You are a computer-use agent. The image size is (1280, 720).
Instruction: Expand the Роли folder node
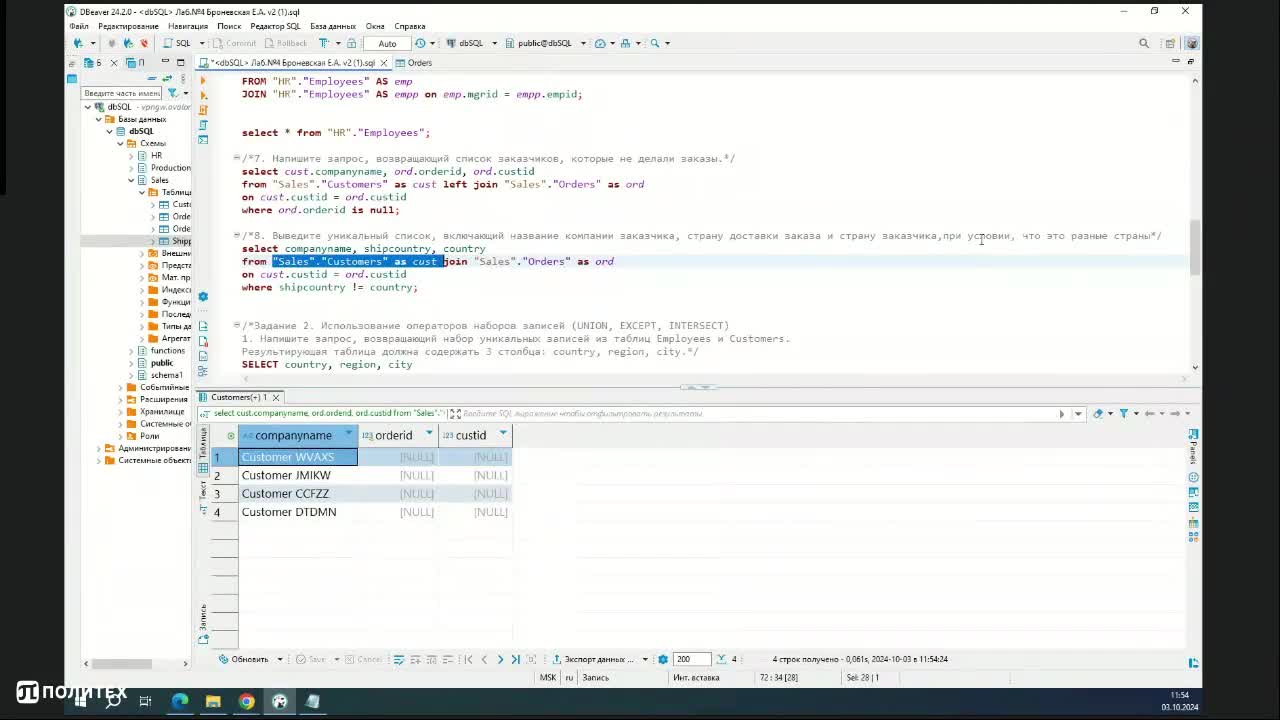coord(120,436)
